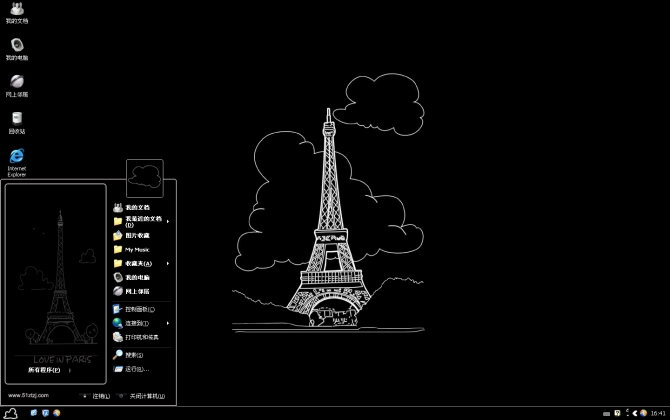Click the blue shield-like quick launch icon
This screenshot has height=420, width=670.
tap(45, 413)
